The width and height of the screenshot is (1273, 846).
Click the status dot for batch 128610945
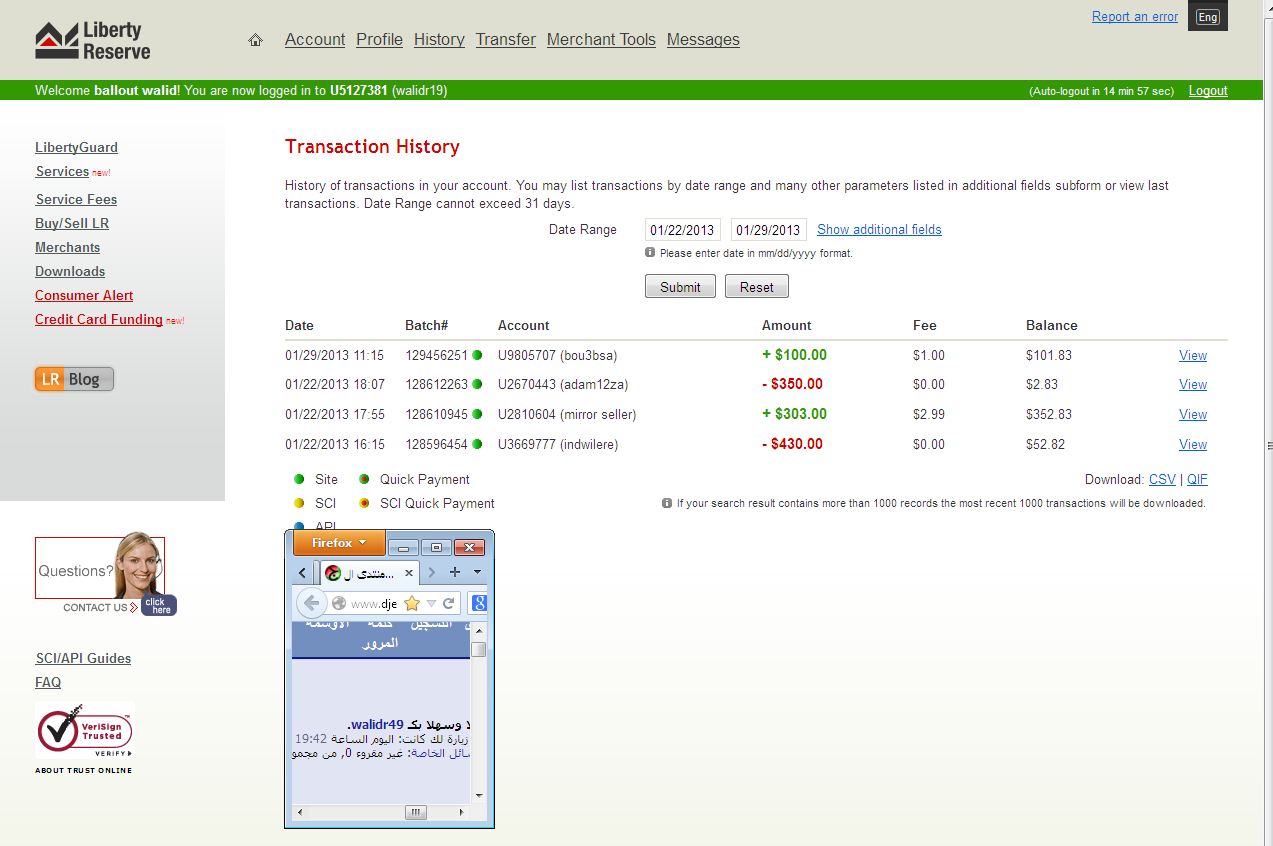pos(477,414)
